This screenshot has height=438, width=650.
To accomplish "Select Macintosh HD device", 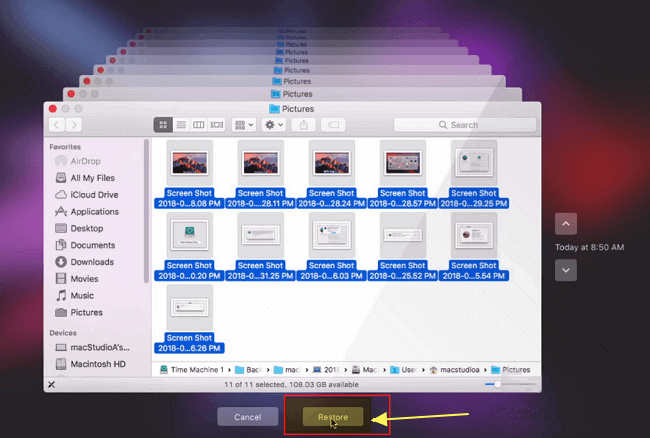I will [91, 364].
